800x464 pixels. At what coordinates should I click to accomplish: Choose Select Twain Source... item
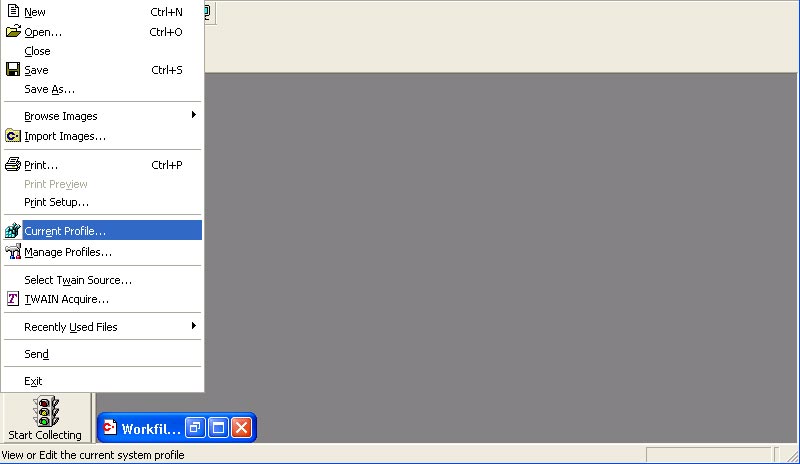[102, 280]
